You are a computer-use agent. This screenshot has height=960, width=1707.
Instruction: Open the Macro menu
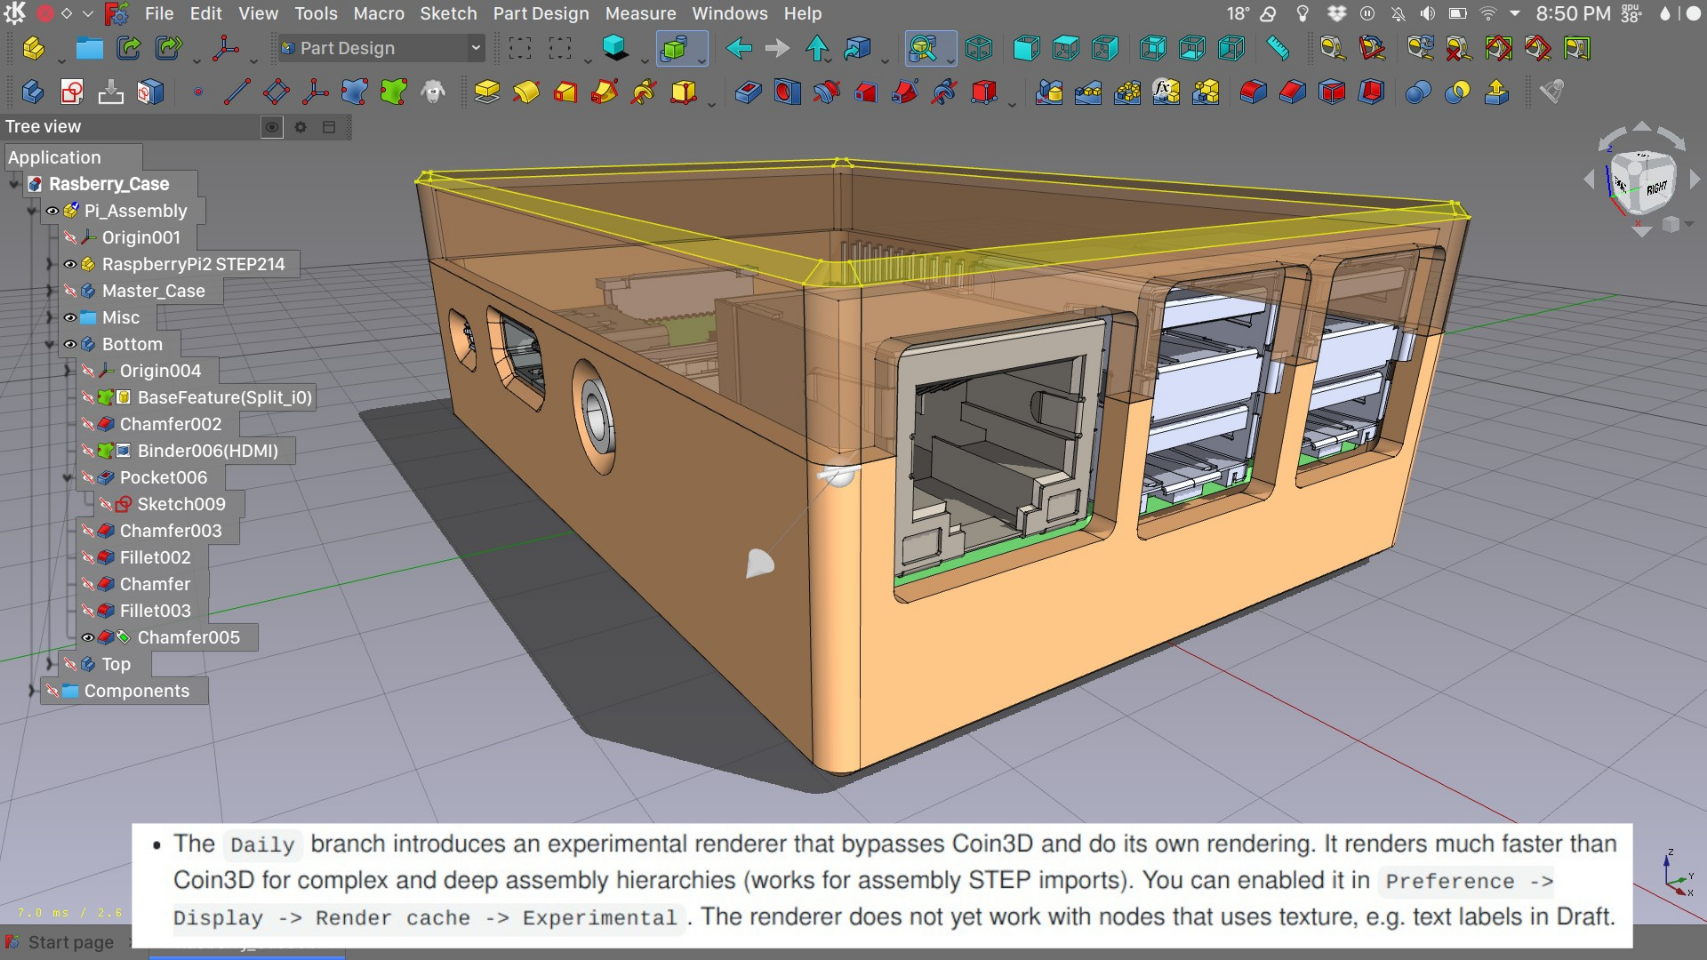coord(378,14)
